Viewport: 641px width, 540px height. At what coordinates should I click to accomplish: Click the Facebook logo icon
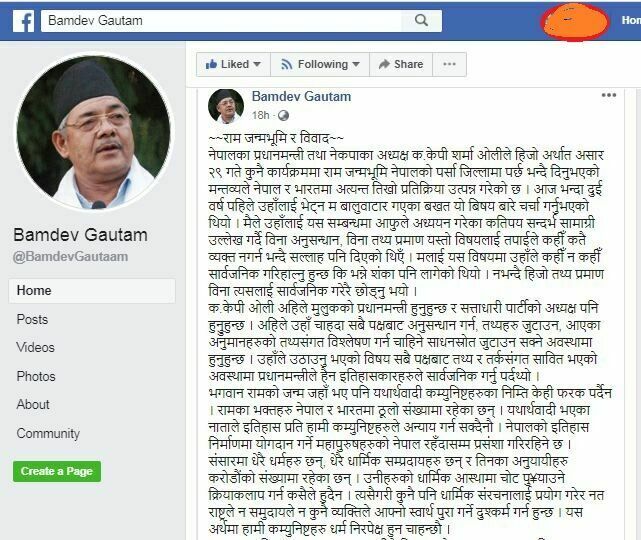pyautogui.click(x=23, y=20)
